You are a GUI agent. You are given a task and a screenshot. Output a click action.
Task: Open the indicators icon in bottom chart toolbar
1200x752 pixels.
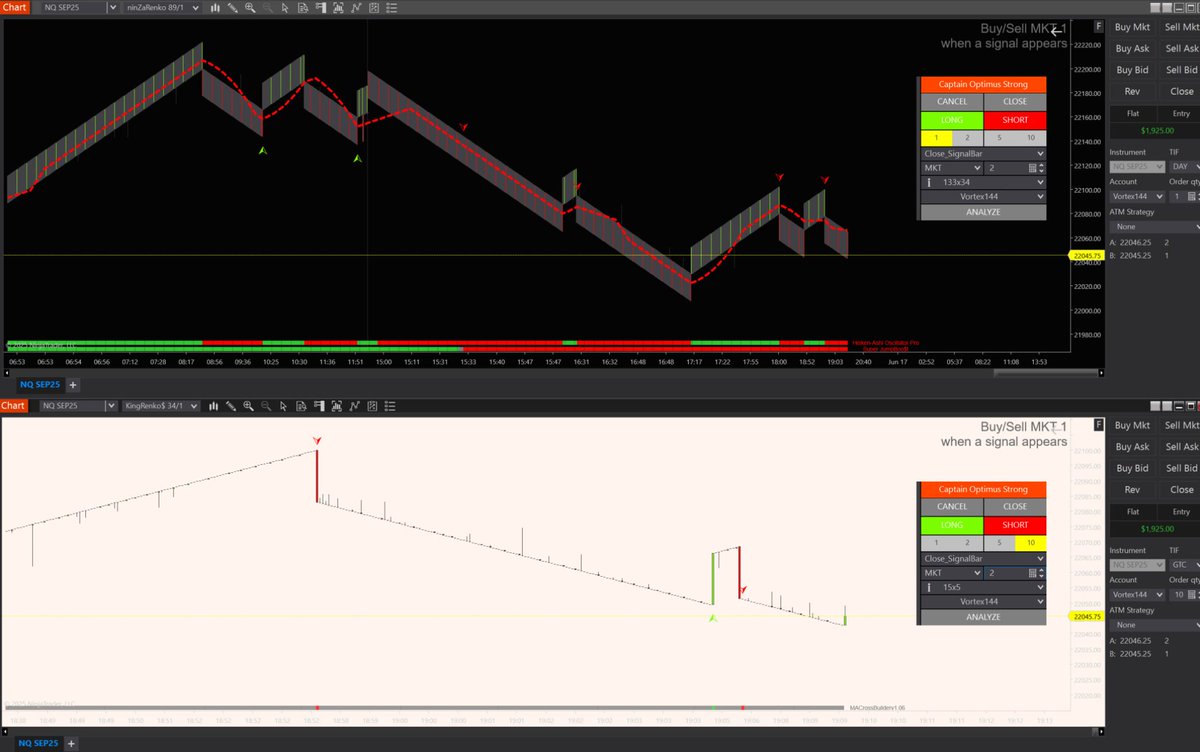[354, 406]
